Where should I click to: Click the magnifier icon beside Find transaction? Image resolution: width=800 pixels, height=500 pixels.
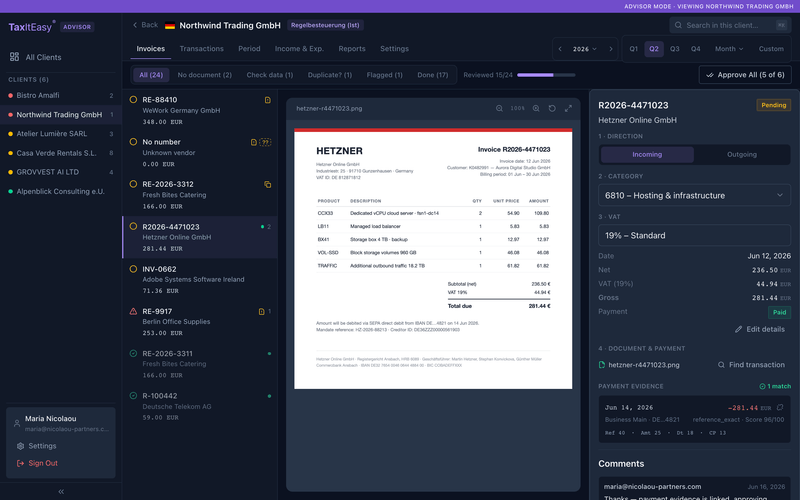tap(721, 365)
